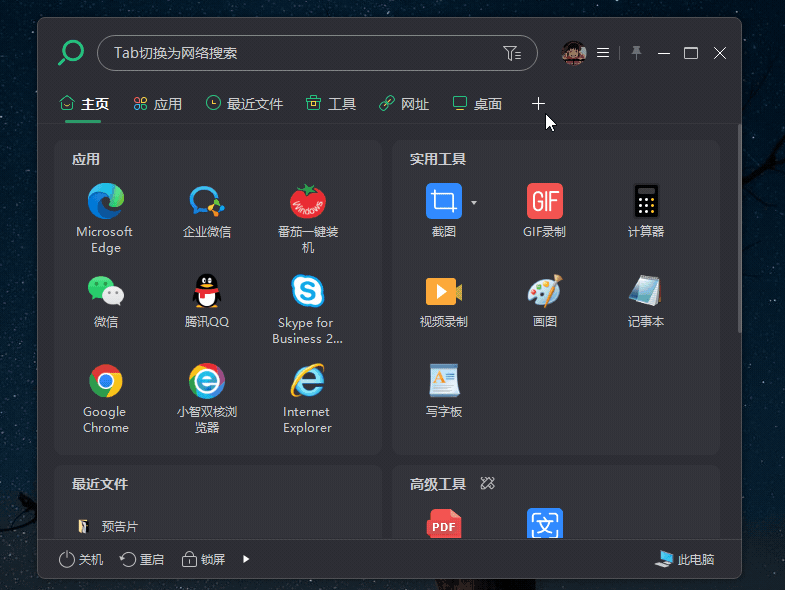The image size is (785, 590).
Task: Go to the 网址 tab
Action: (404, 104)
